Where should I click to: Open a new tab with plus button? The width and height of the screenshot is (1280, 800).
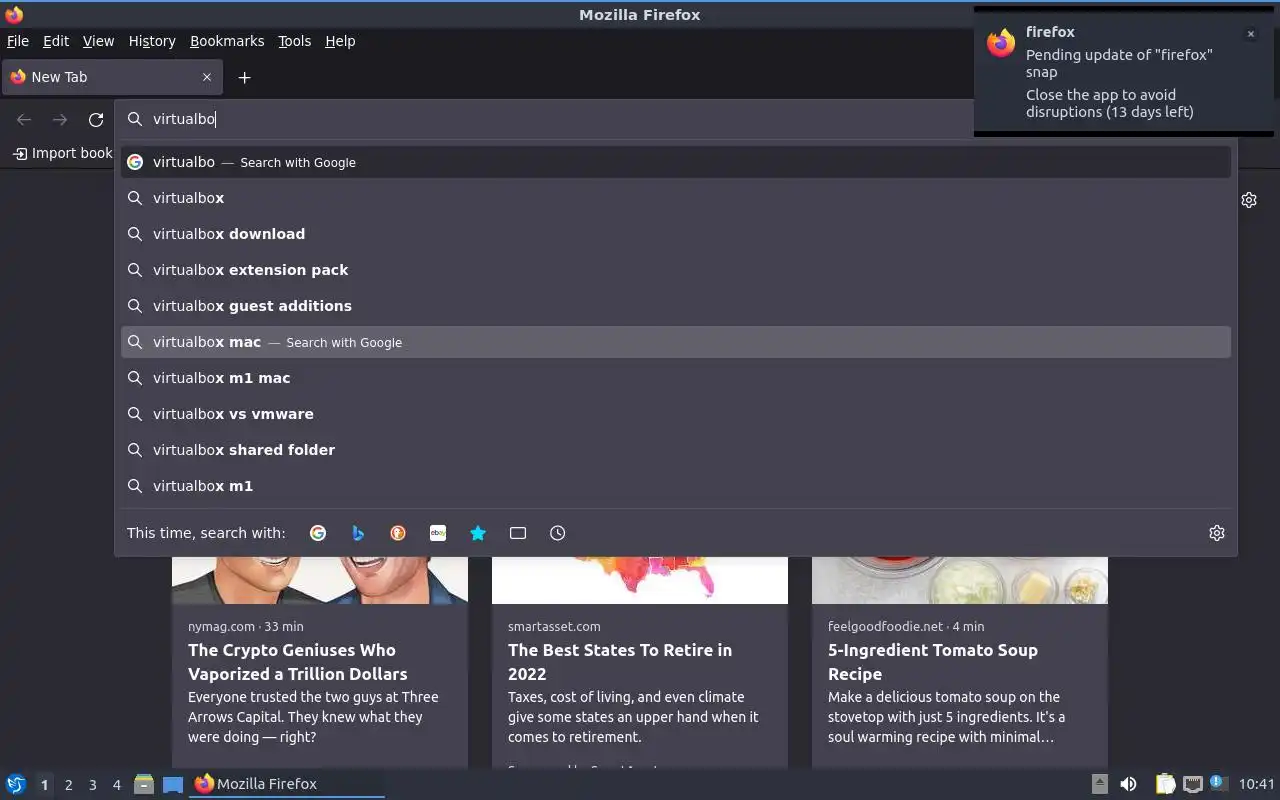pyautogui.click(x=244, y=77)
